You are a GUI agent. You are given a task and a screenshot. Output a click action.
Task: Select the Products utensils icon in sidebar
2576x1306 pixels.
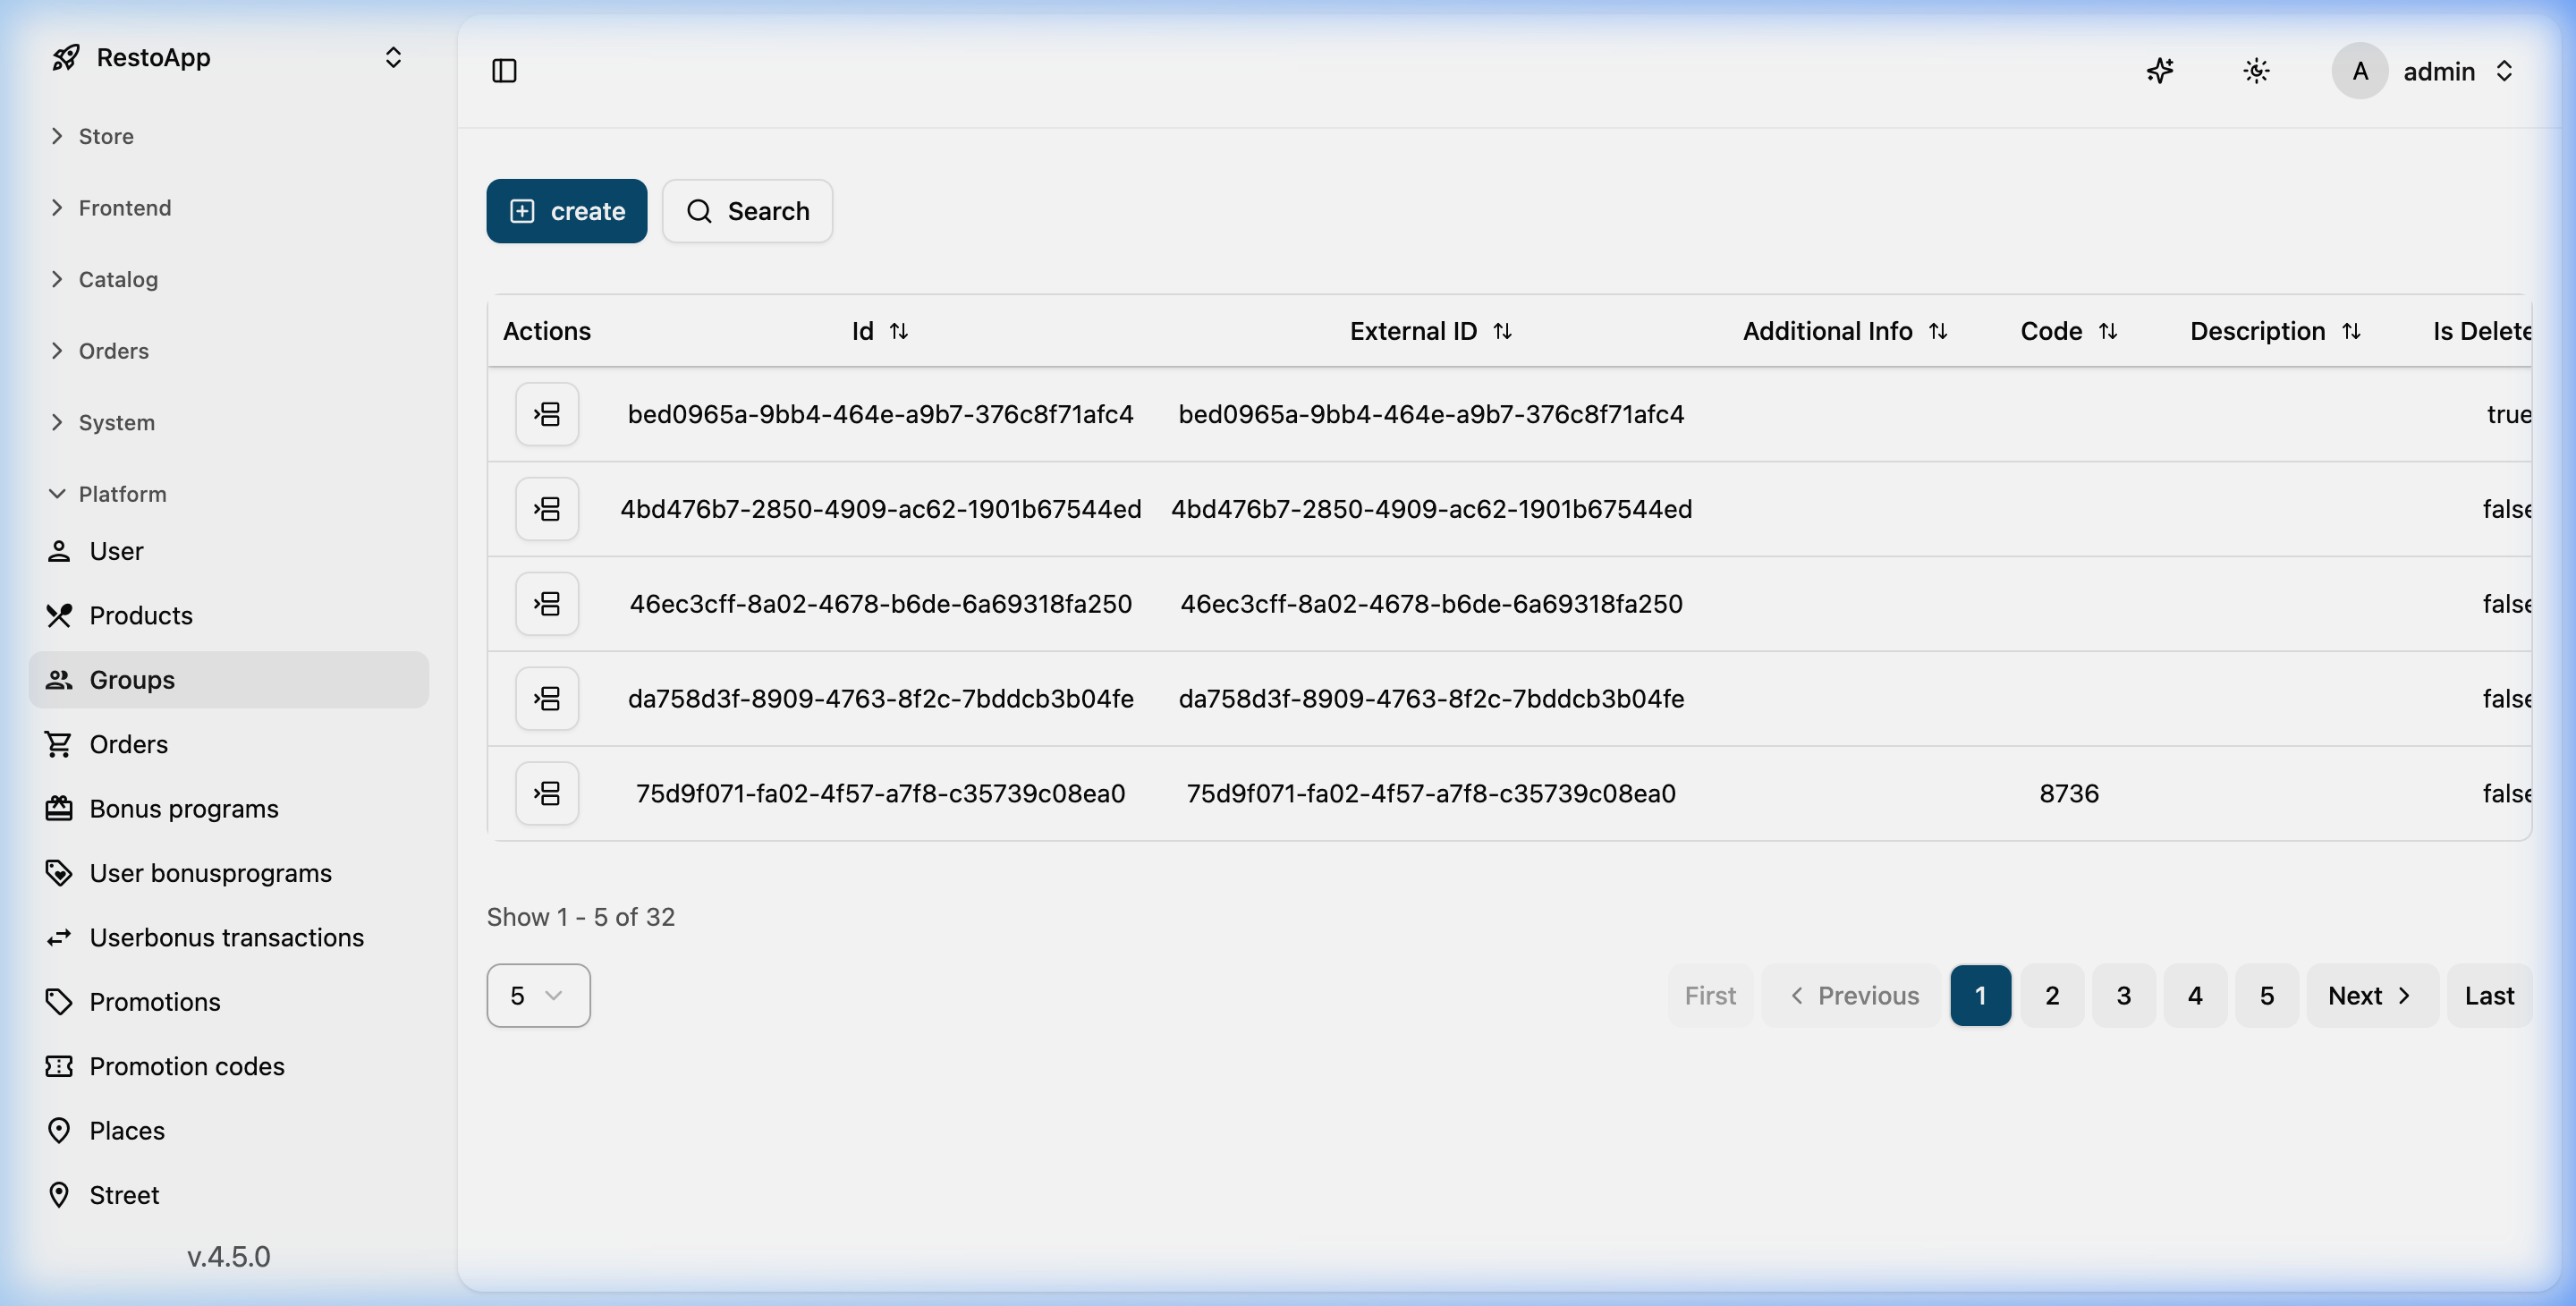point(59,615)
